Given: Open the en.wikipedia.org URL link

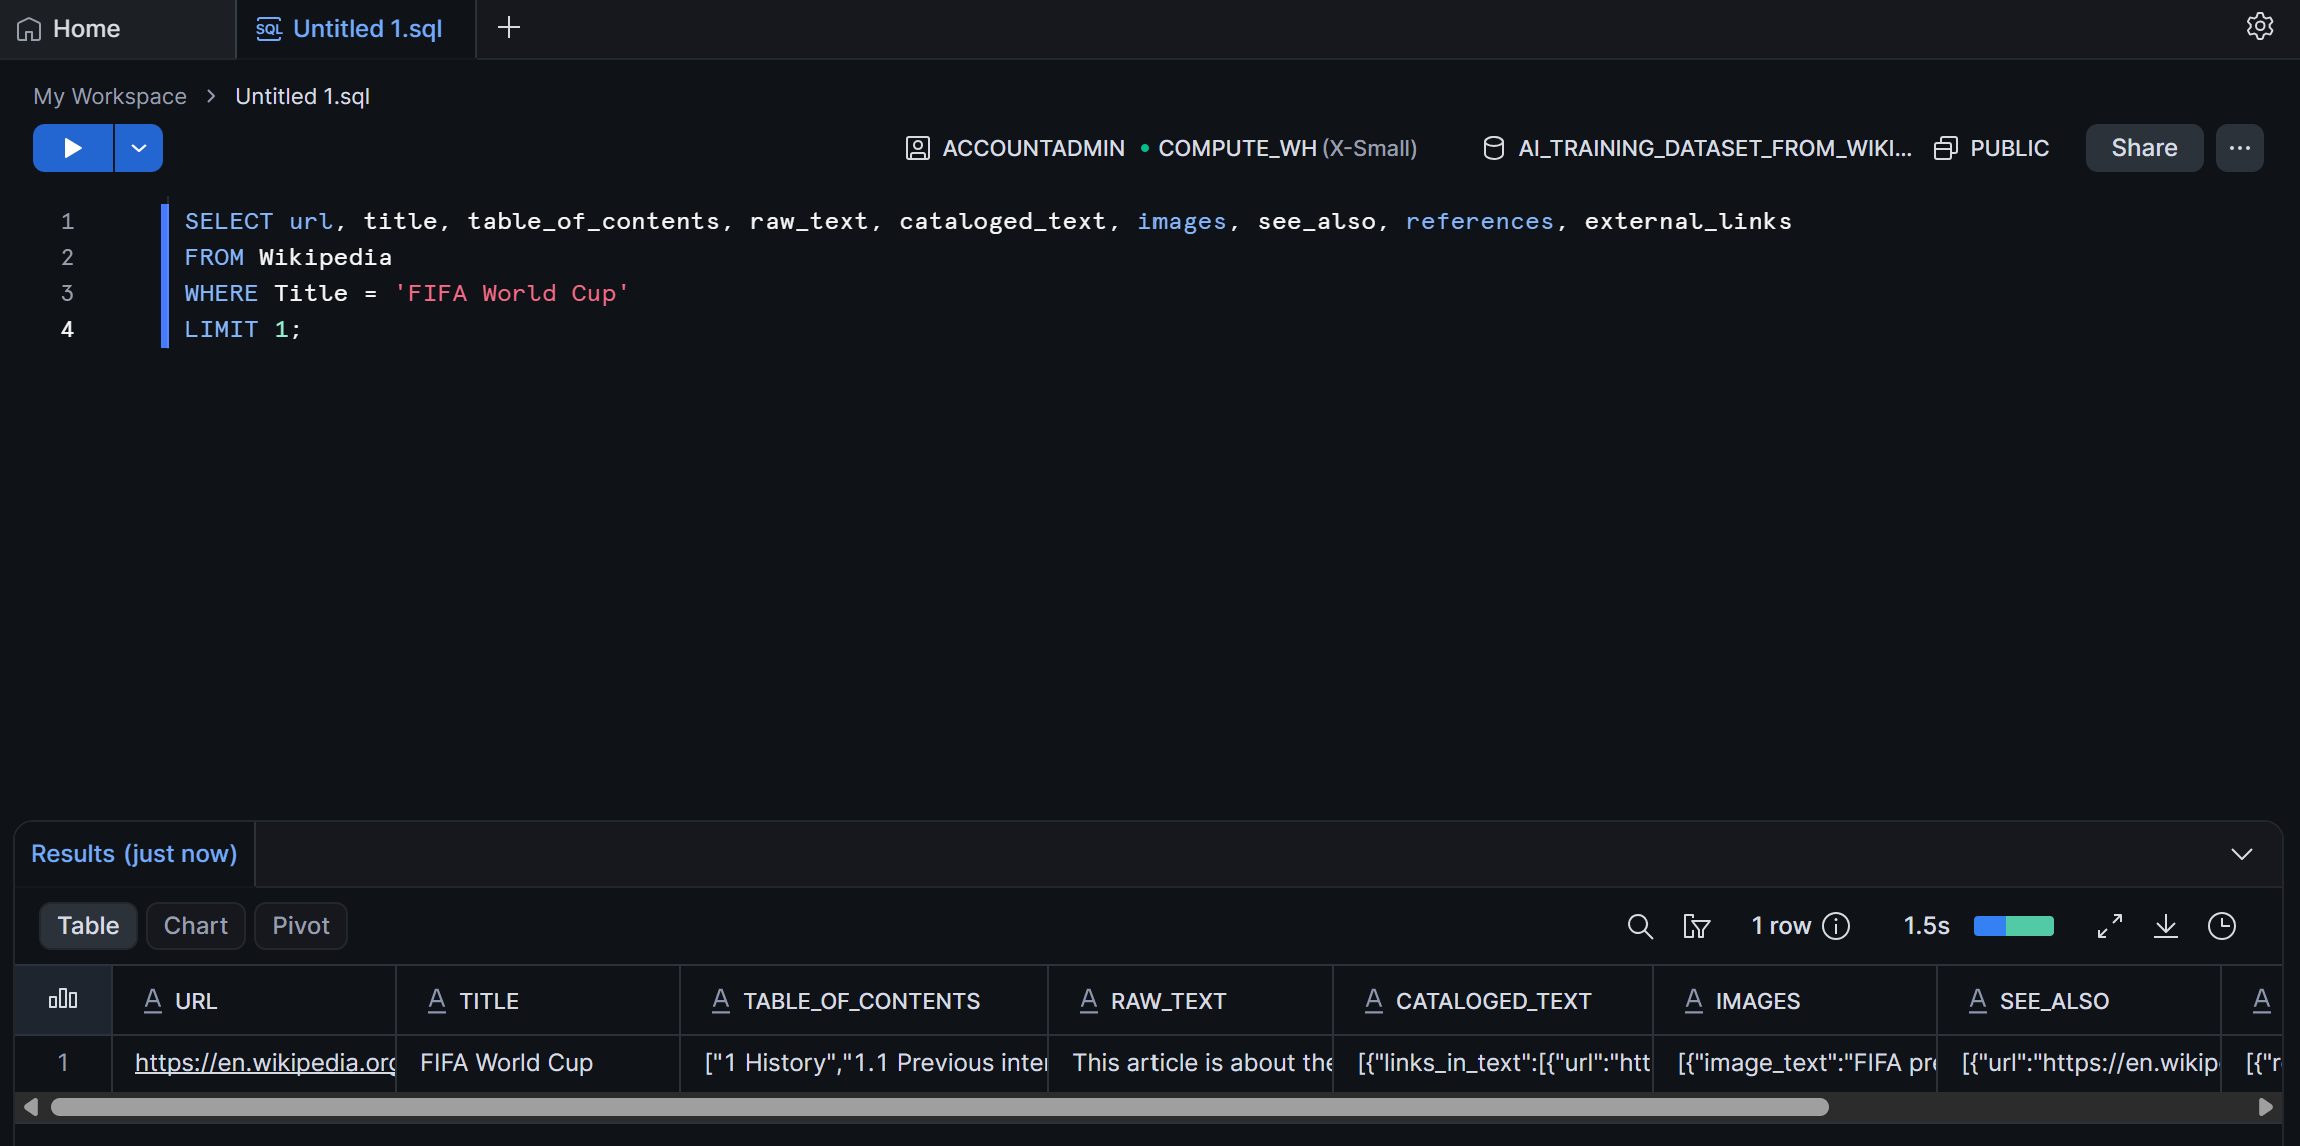Looking at the screenshot, I should pyautogui.click(x=265, y=1062).
